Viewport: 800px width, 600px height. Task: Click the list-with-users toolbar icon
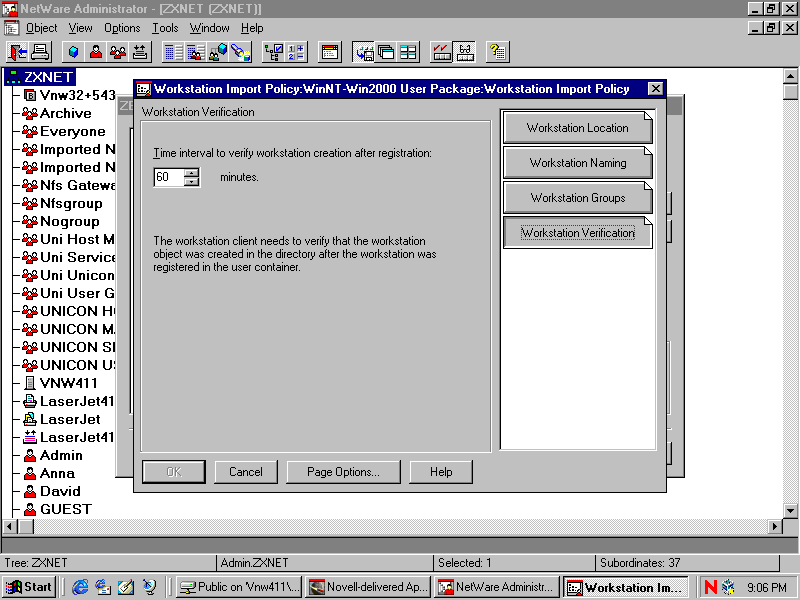(195, 52)
